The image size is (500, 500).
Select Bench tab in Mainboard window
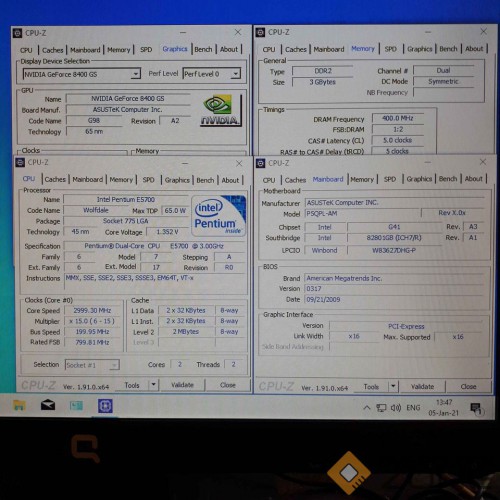448,179
